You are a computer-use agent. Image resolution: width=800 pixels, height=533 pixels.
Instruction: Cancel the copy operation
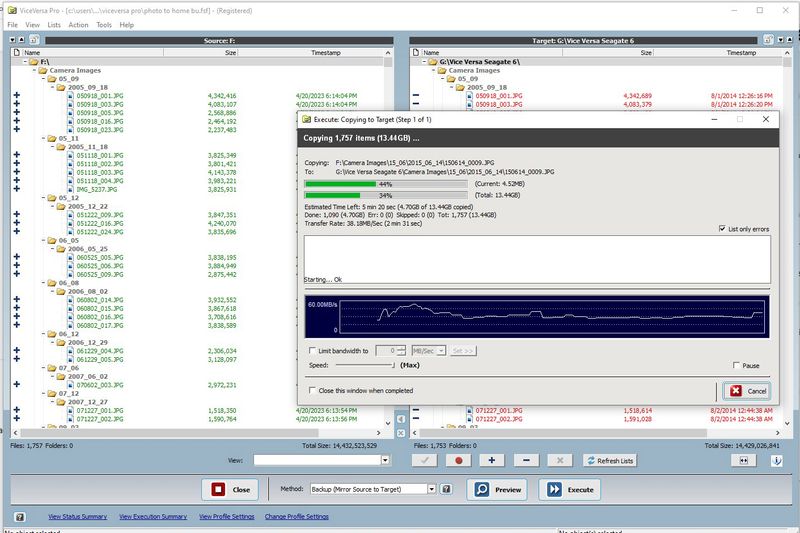click(x=747, y=391)
